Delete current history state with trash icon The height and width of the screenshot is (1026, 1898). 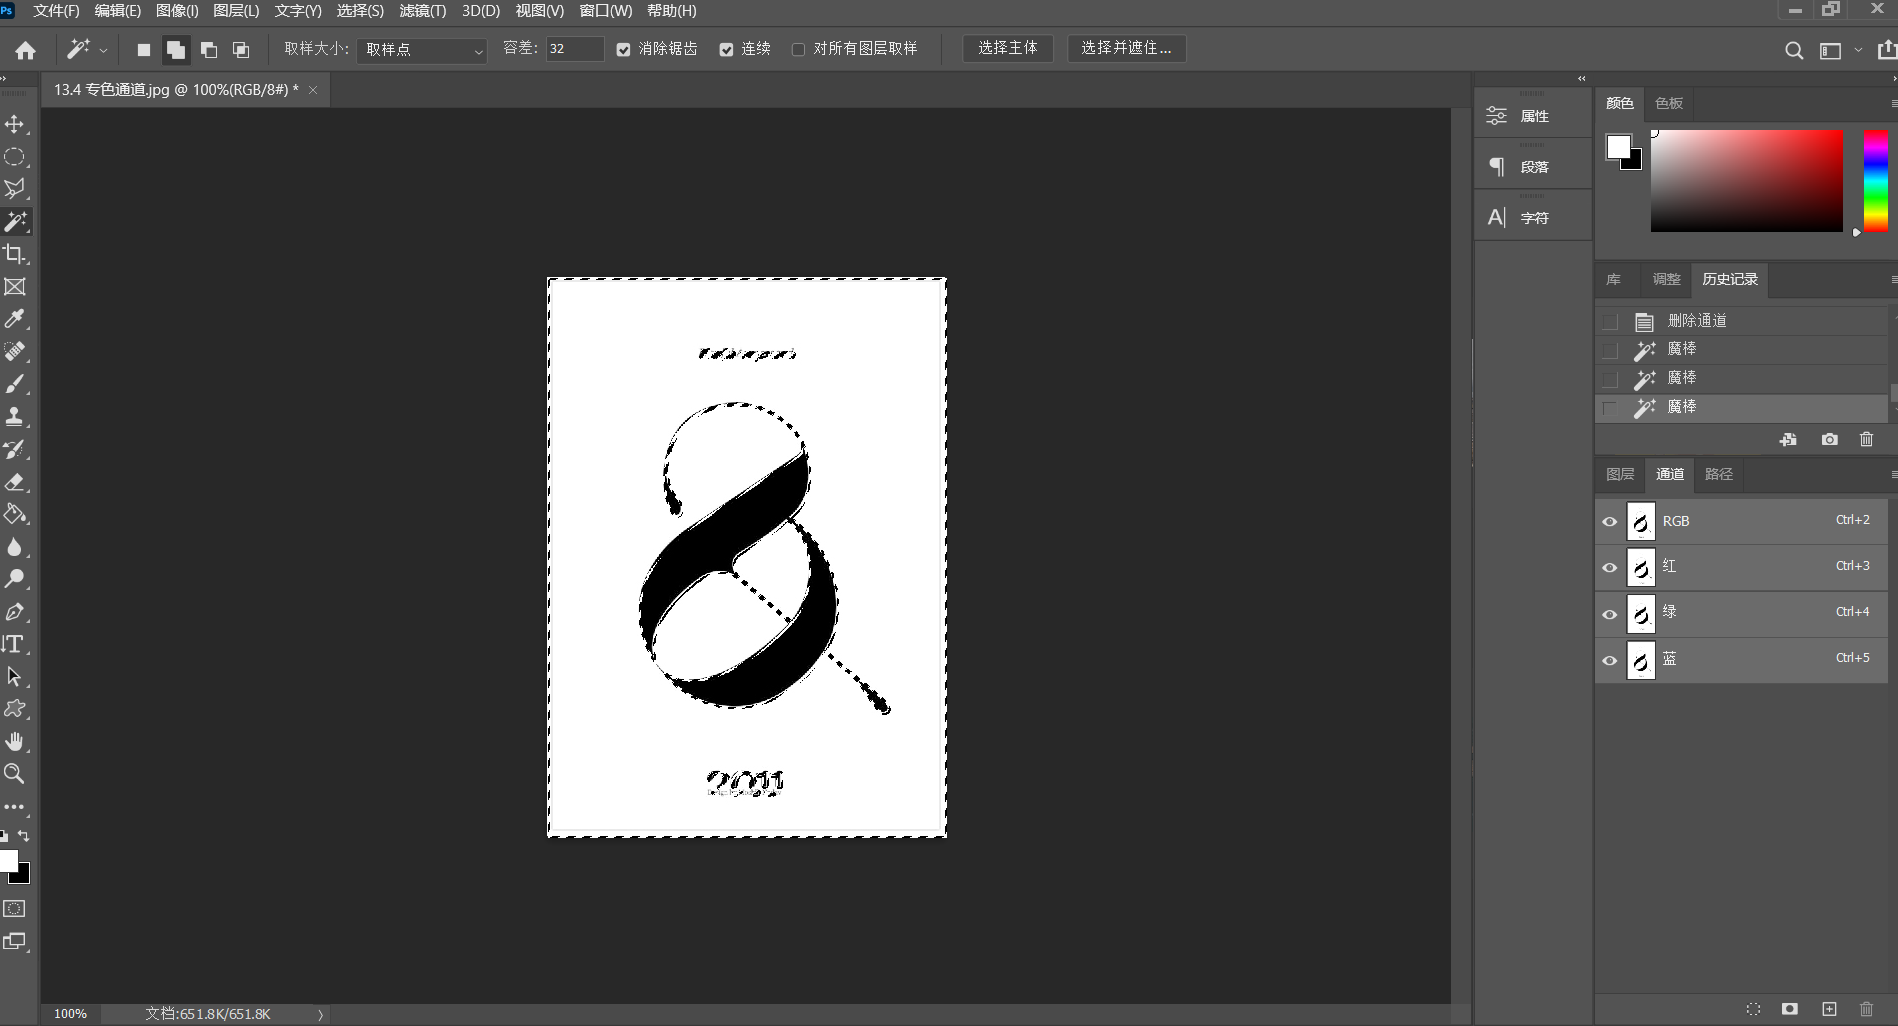point(1866,440)
